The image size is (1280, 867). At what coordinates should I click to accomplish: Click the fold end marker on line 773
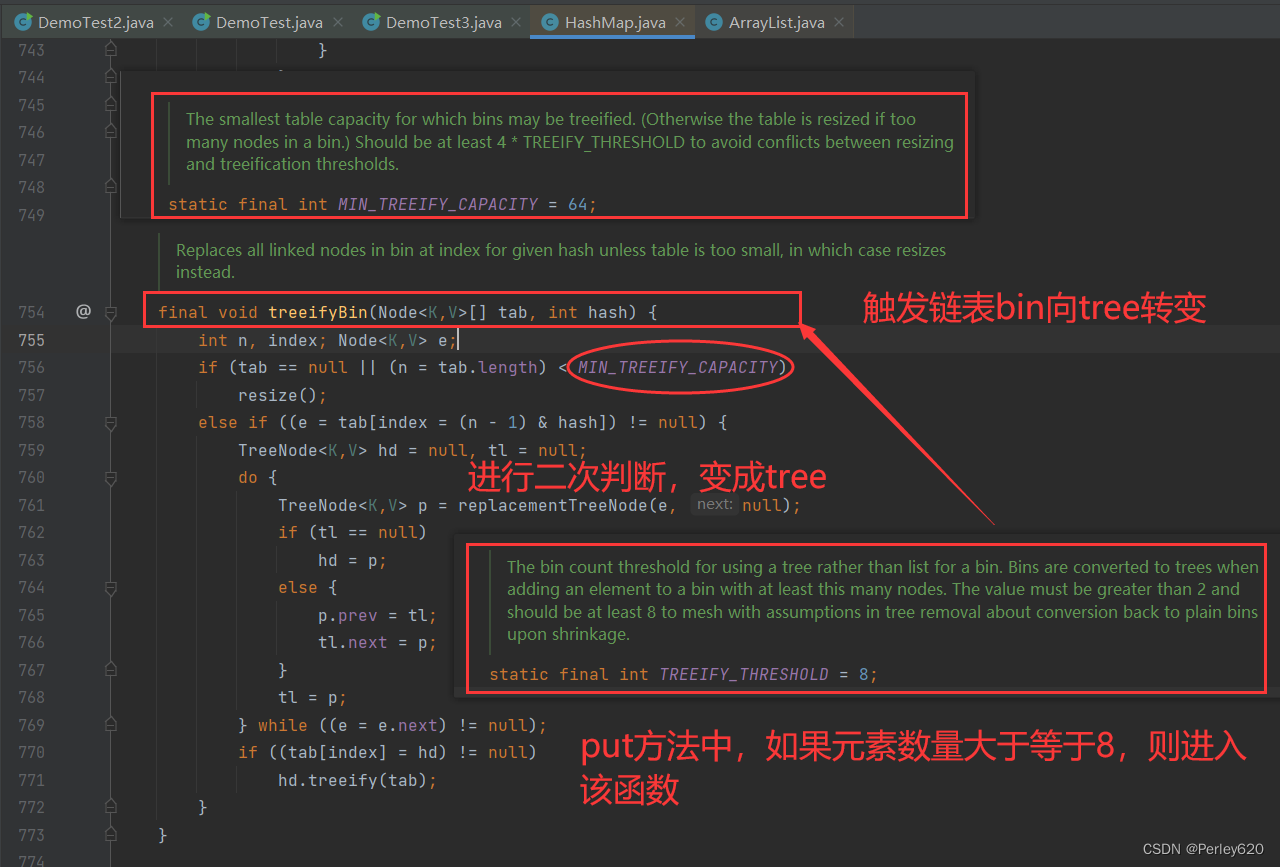[x=111, y=835]
